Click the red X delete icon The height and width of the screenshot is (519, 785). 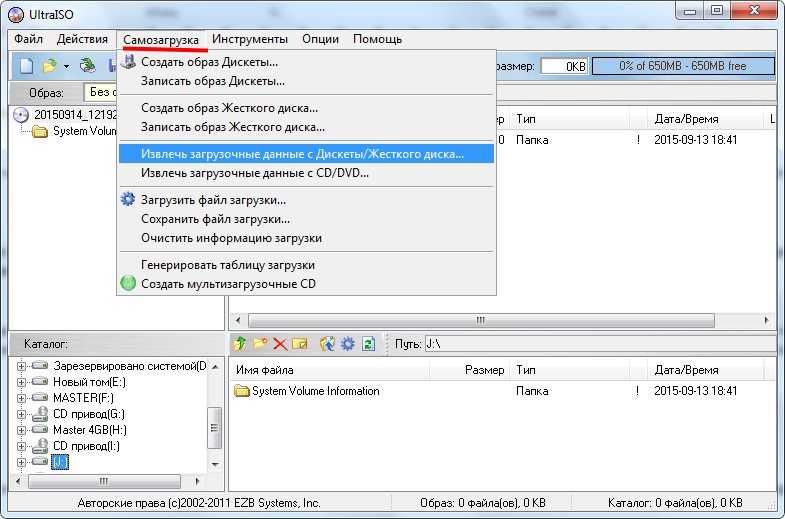pyautogui.click(x=280, y=344)
